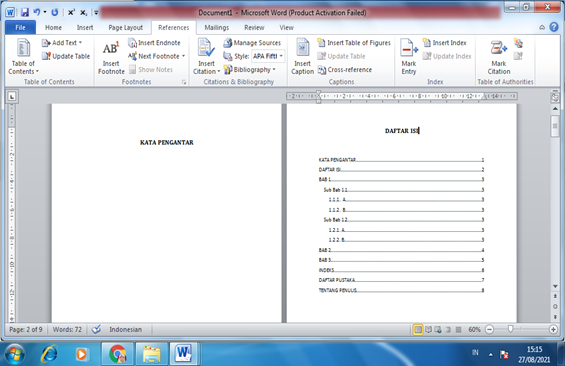Open the Next Footnote dropdown arrow
The image size is (565, 366).
point(183,56)
